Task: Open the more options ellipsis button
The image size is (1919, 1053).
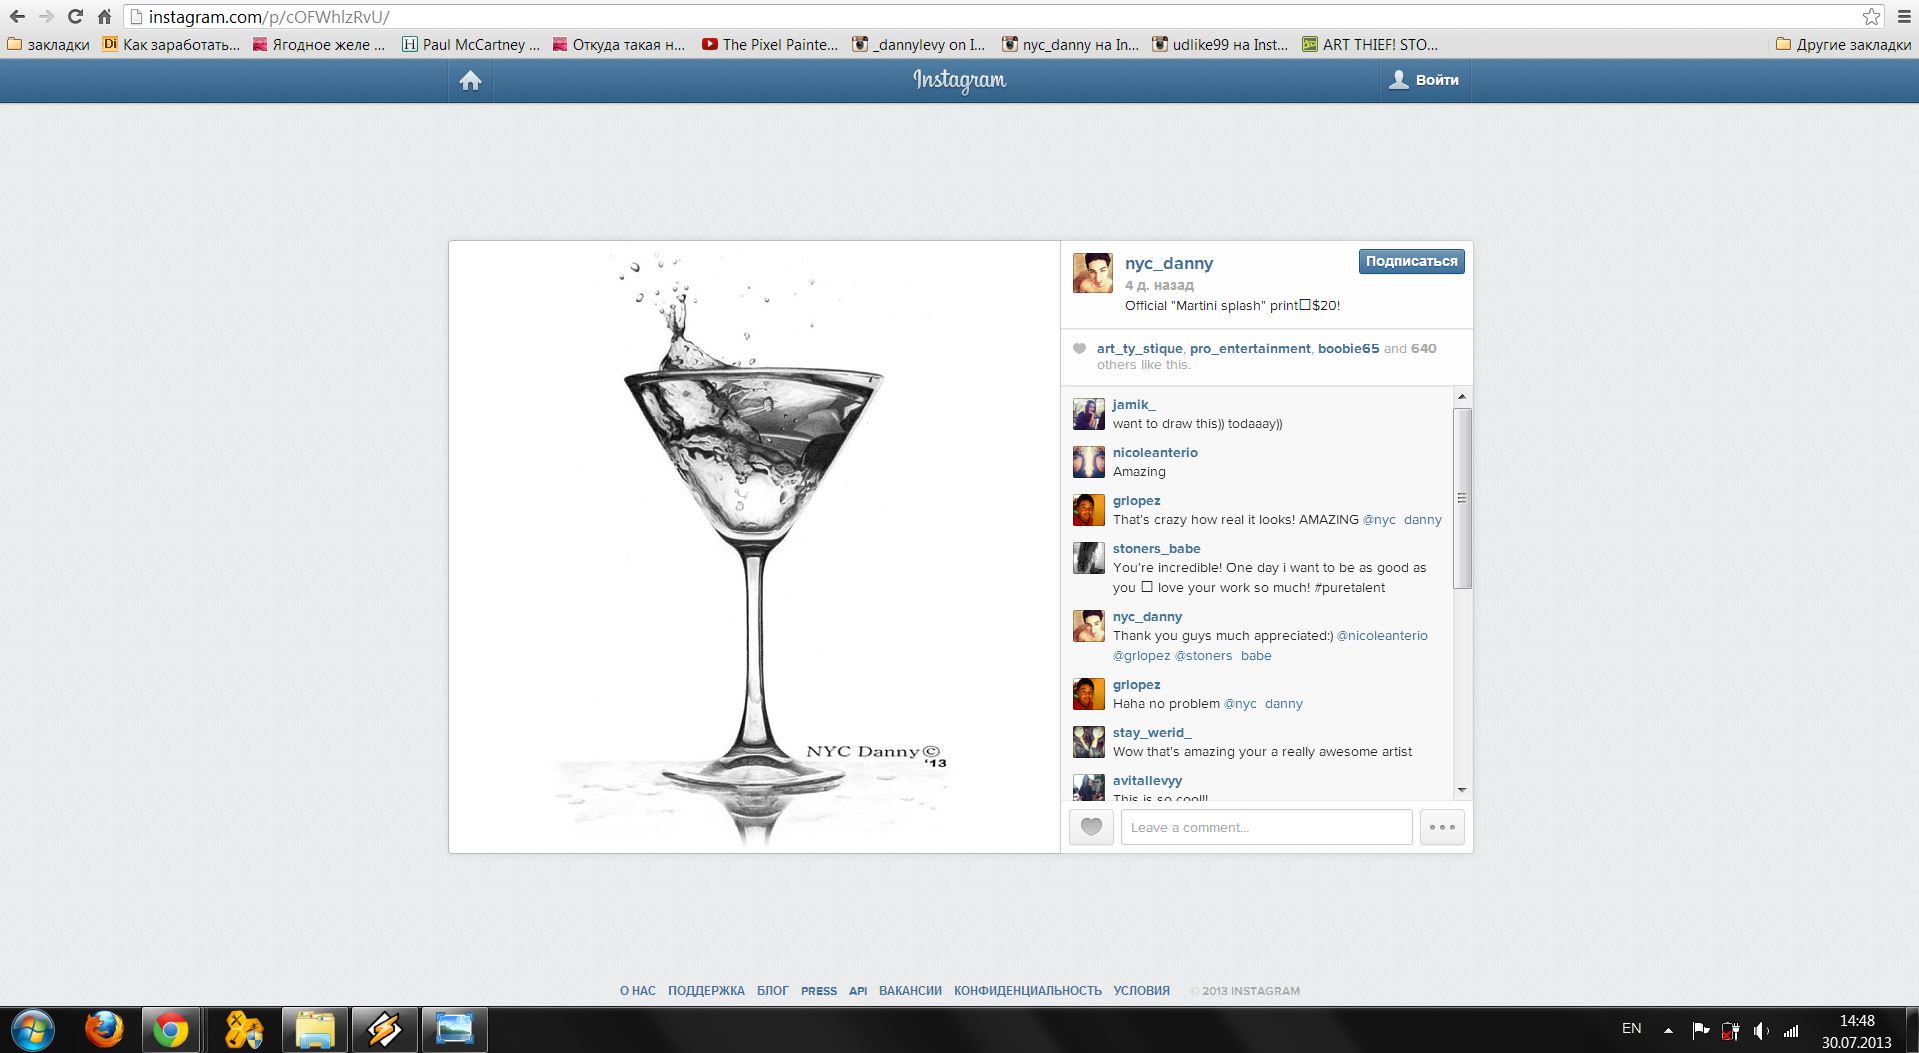Action: coord(1442,827)
